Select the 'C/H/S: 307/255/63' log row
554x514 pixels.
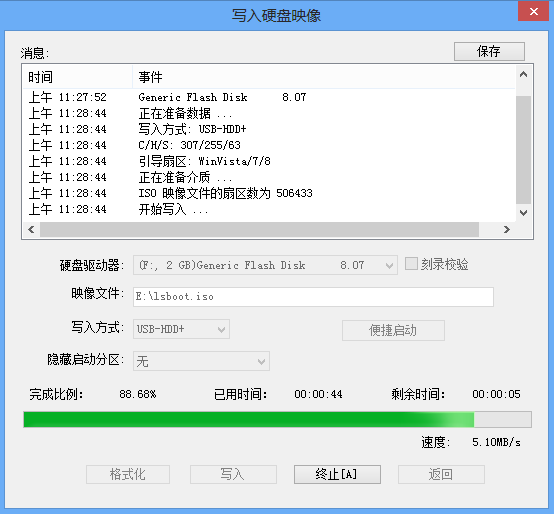(x=269, y=145)
